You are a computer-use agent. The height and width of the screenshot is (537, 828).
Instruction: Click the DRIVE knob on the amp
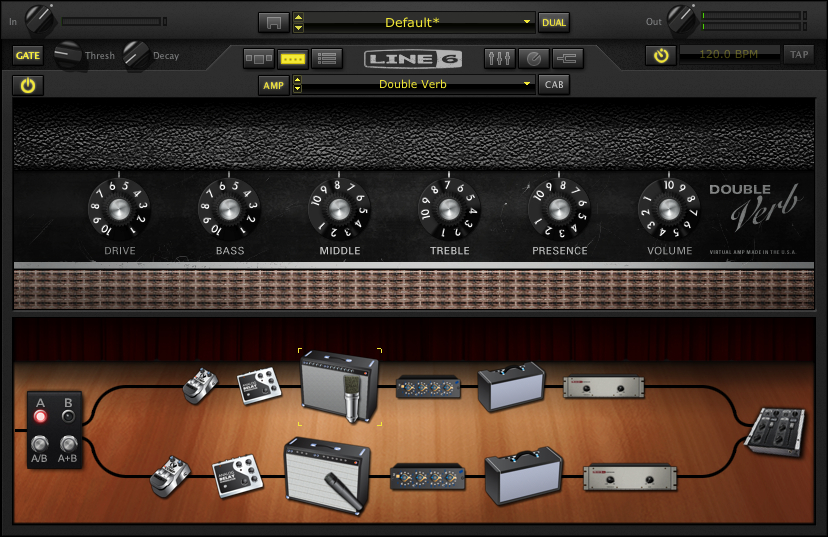(119, 209)
